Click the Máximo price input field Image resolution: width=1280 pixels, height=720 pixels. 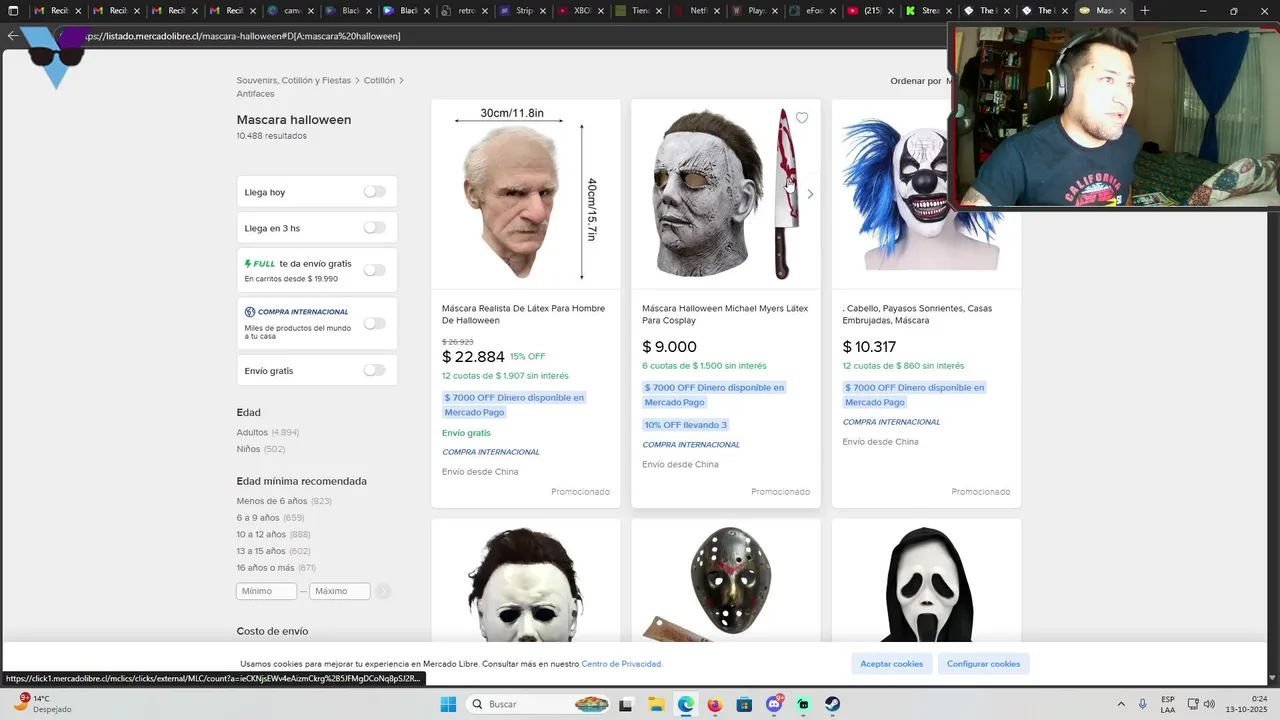(340, 591)
